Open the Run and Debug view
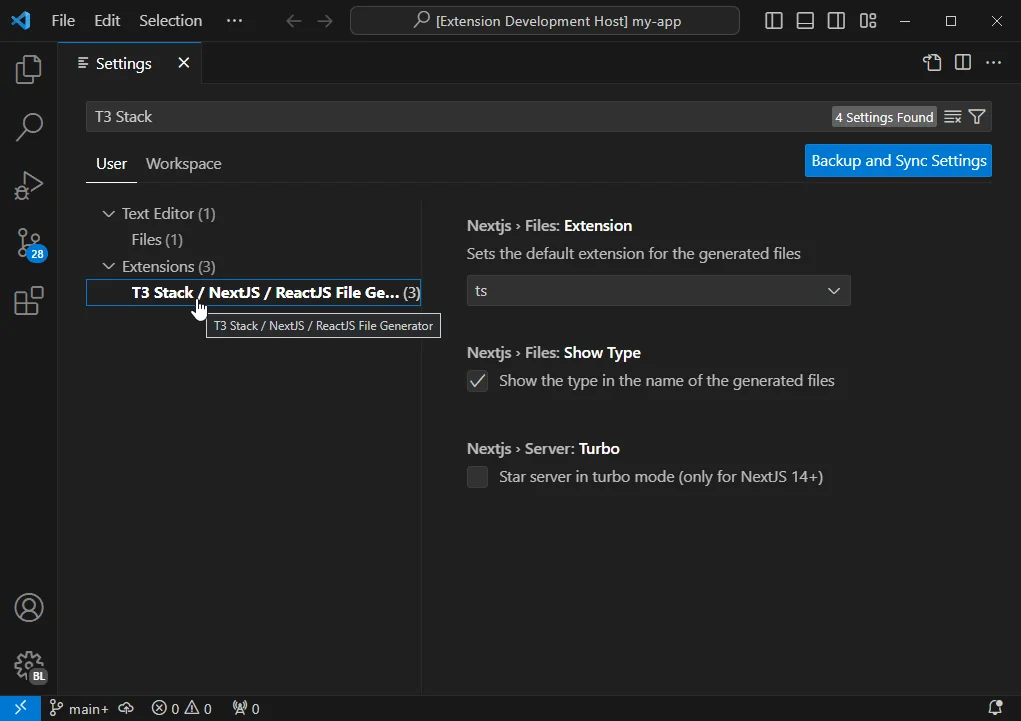1021x721 pixels. [x=29, y=185]
